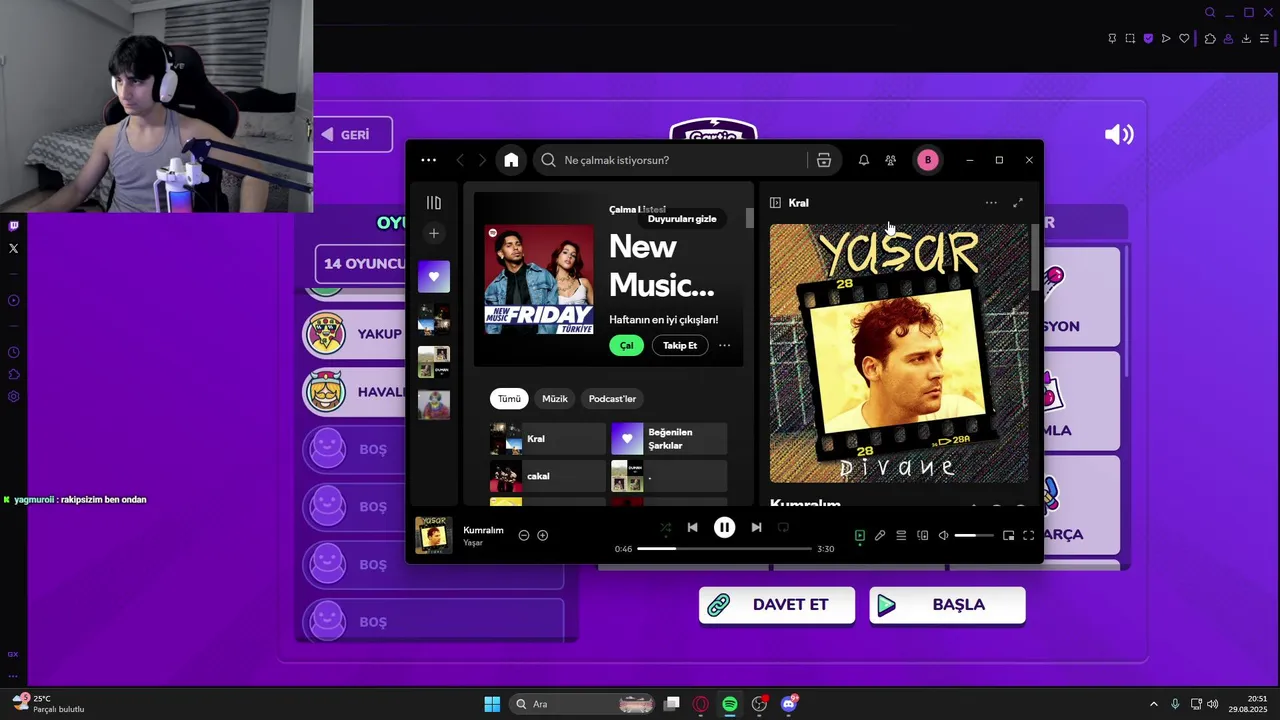Open browser extensions cube icon
Image resolution: width=1280 pixels, height=720 pixels.
tap(1210, 39)
